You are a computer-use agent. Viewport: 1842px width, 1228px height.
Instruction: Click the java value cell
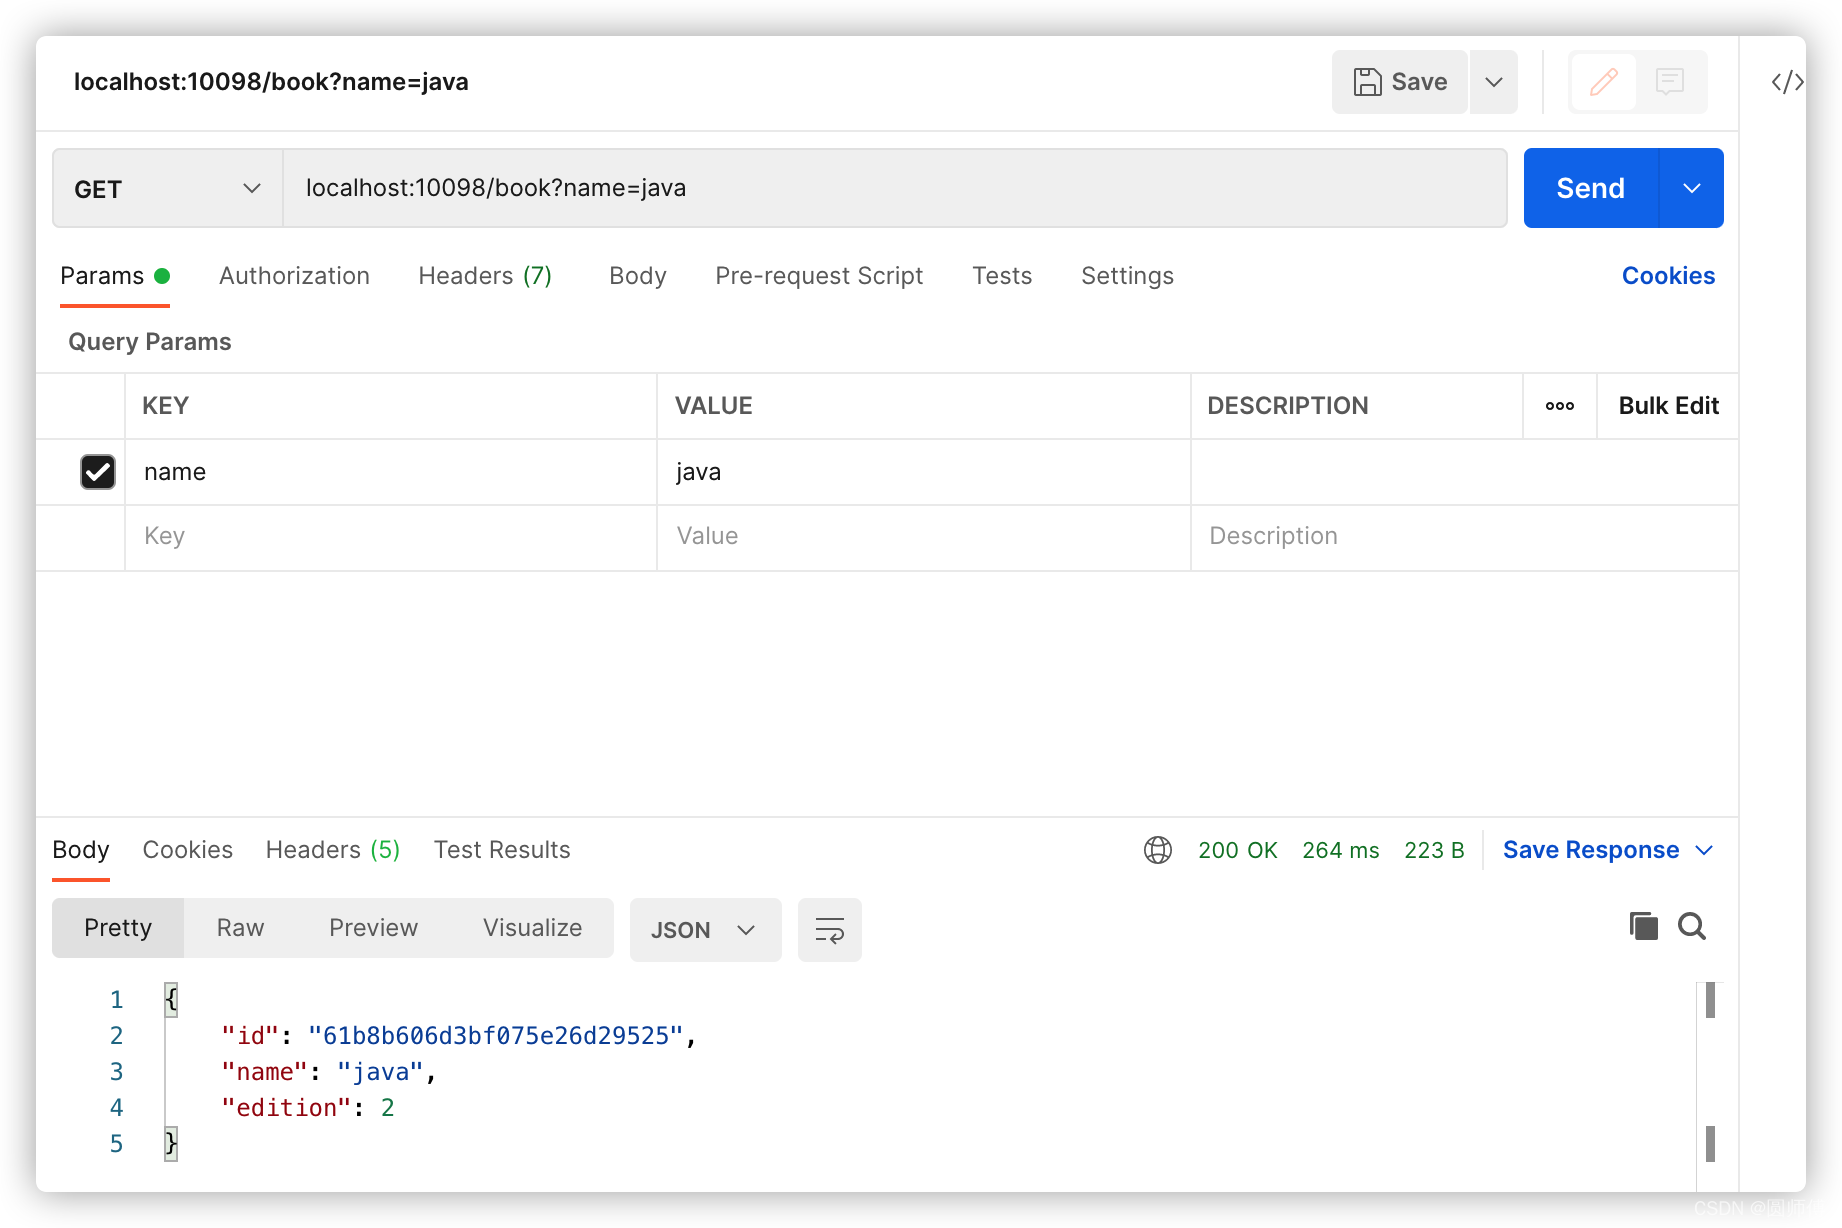[924, 472]
